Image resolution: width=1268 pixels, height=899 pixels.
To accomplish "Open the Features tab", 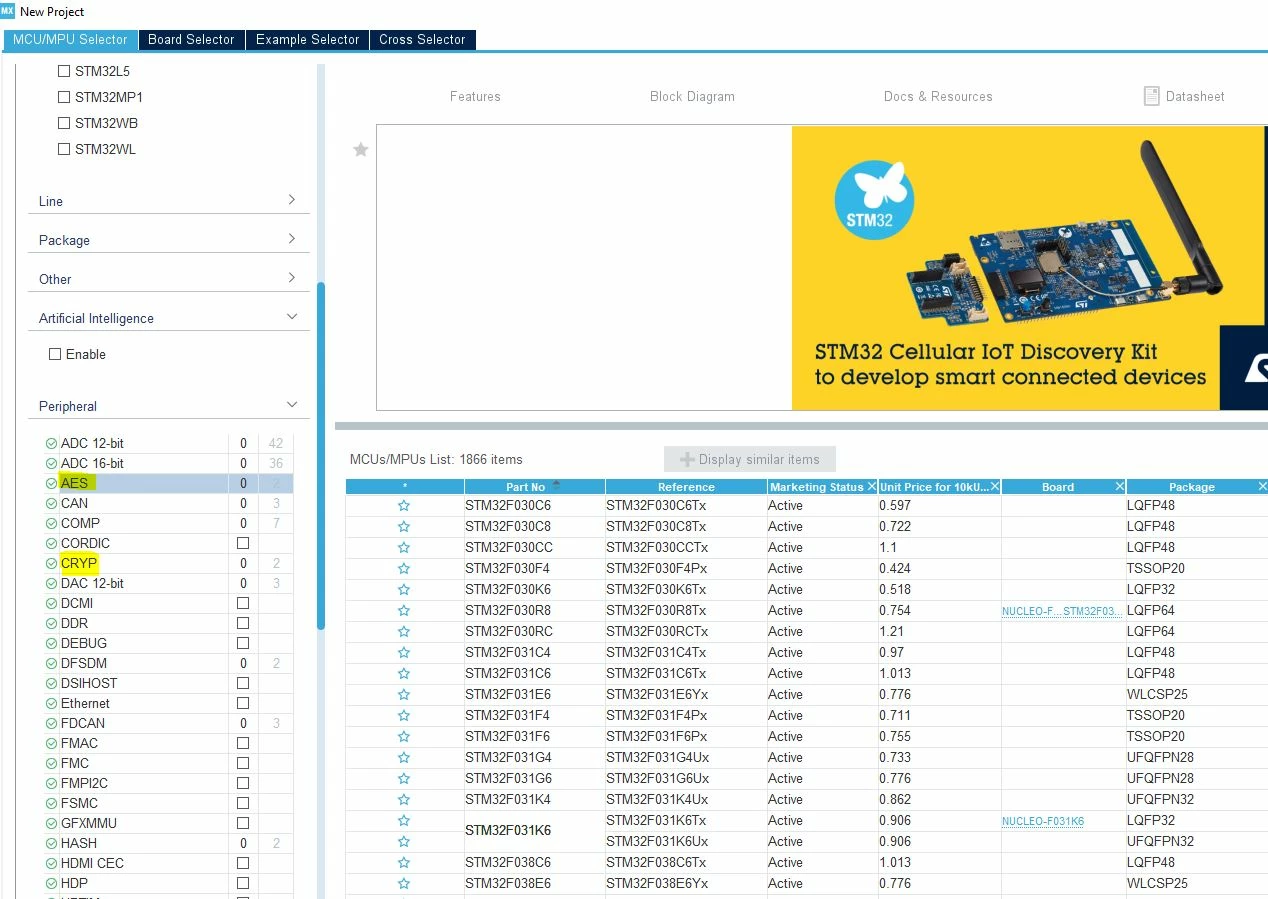I will tap(475, 96).
